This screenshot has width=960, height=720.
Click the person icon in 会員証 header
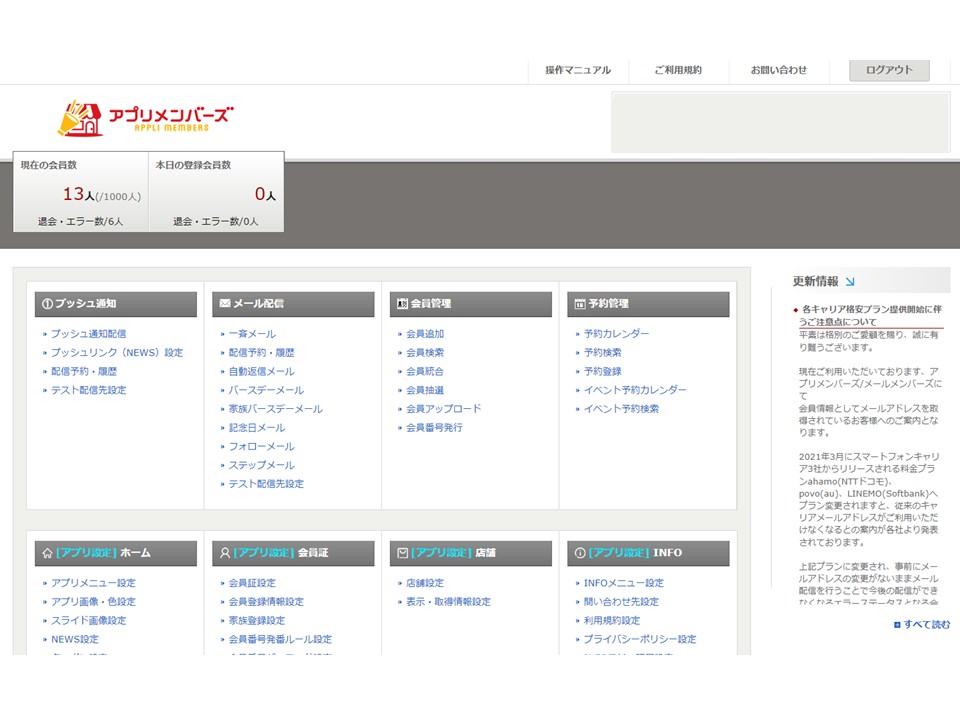pyautogui.click(x=224, y=553)
